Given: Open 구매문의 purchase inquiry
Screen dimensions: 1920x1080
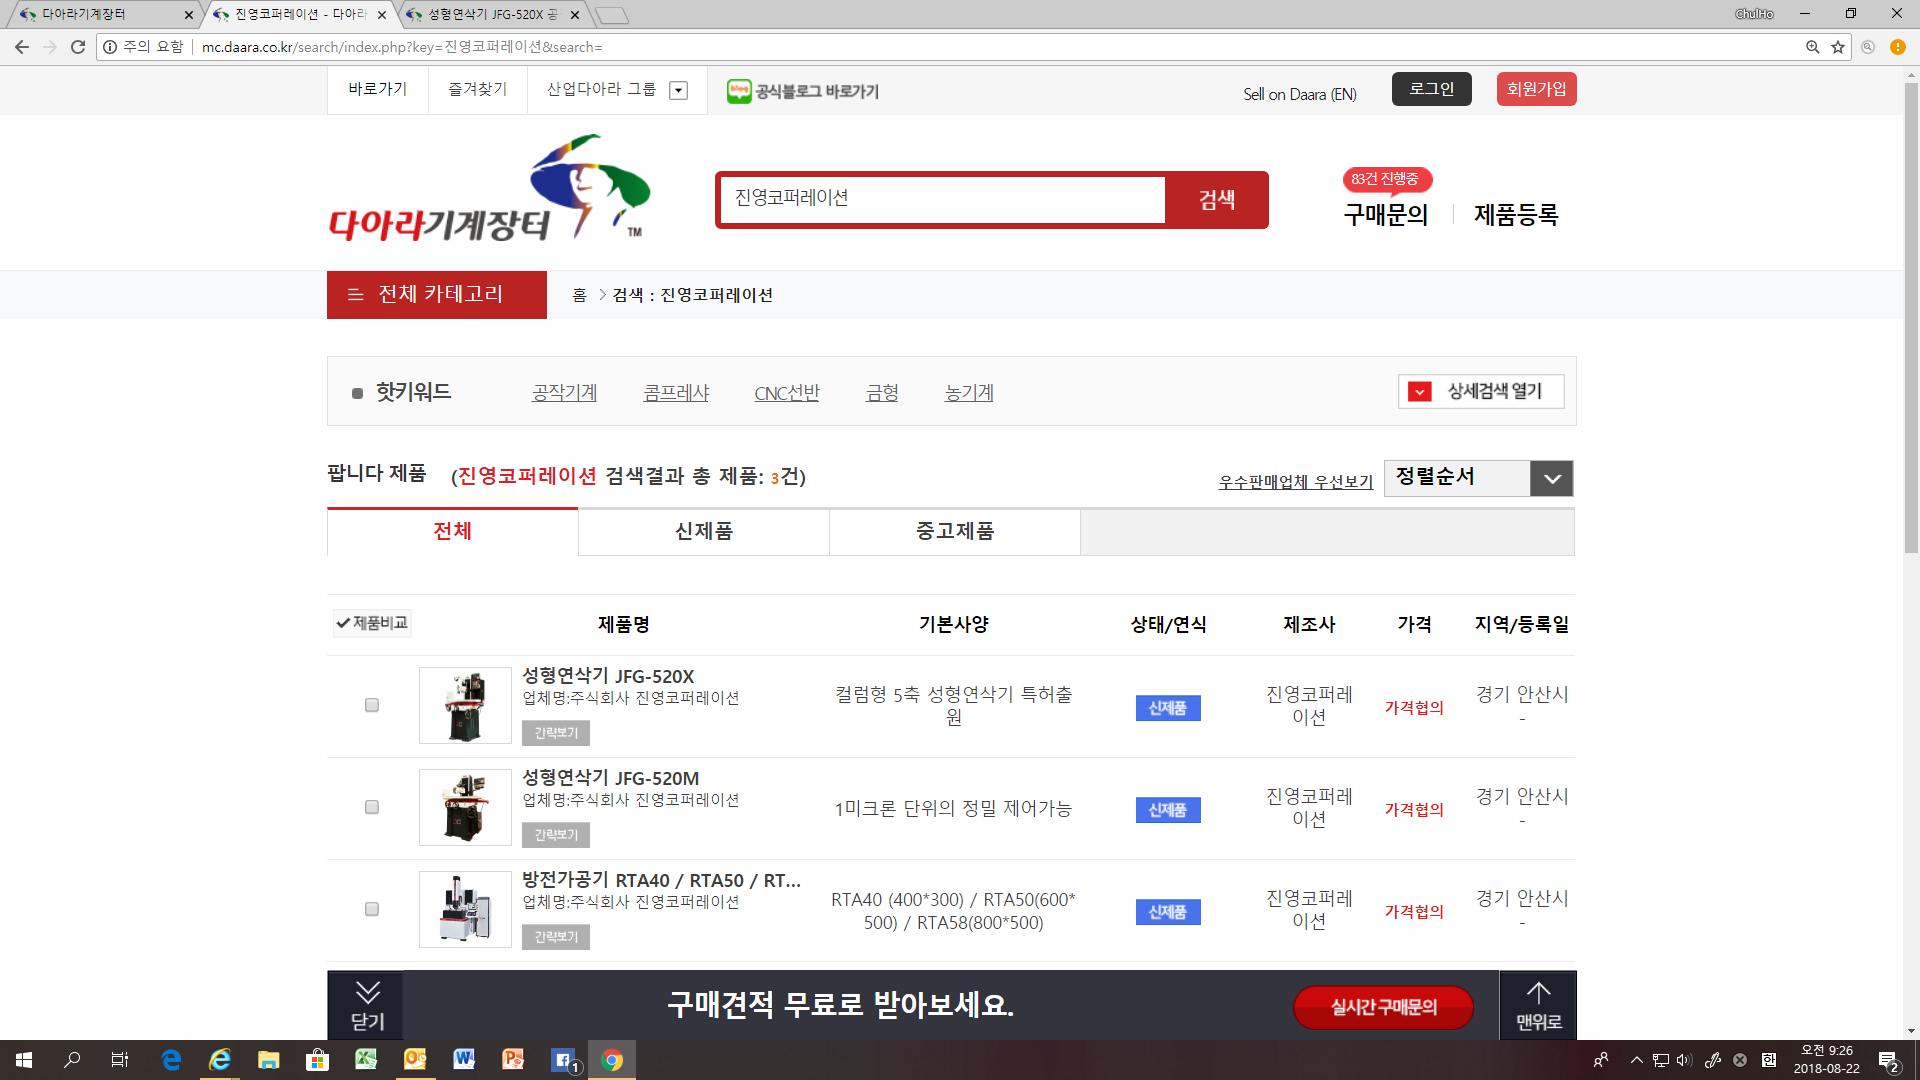Looking at the screenshot, I should click(x=1386, y=215).
